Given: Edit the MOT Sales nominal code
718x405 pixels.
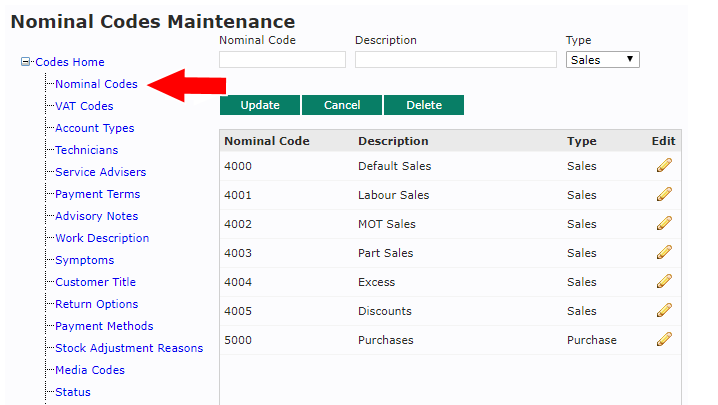Looking at the screenshot, I should (663, 224).
